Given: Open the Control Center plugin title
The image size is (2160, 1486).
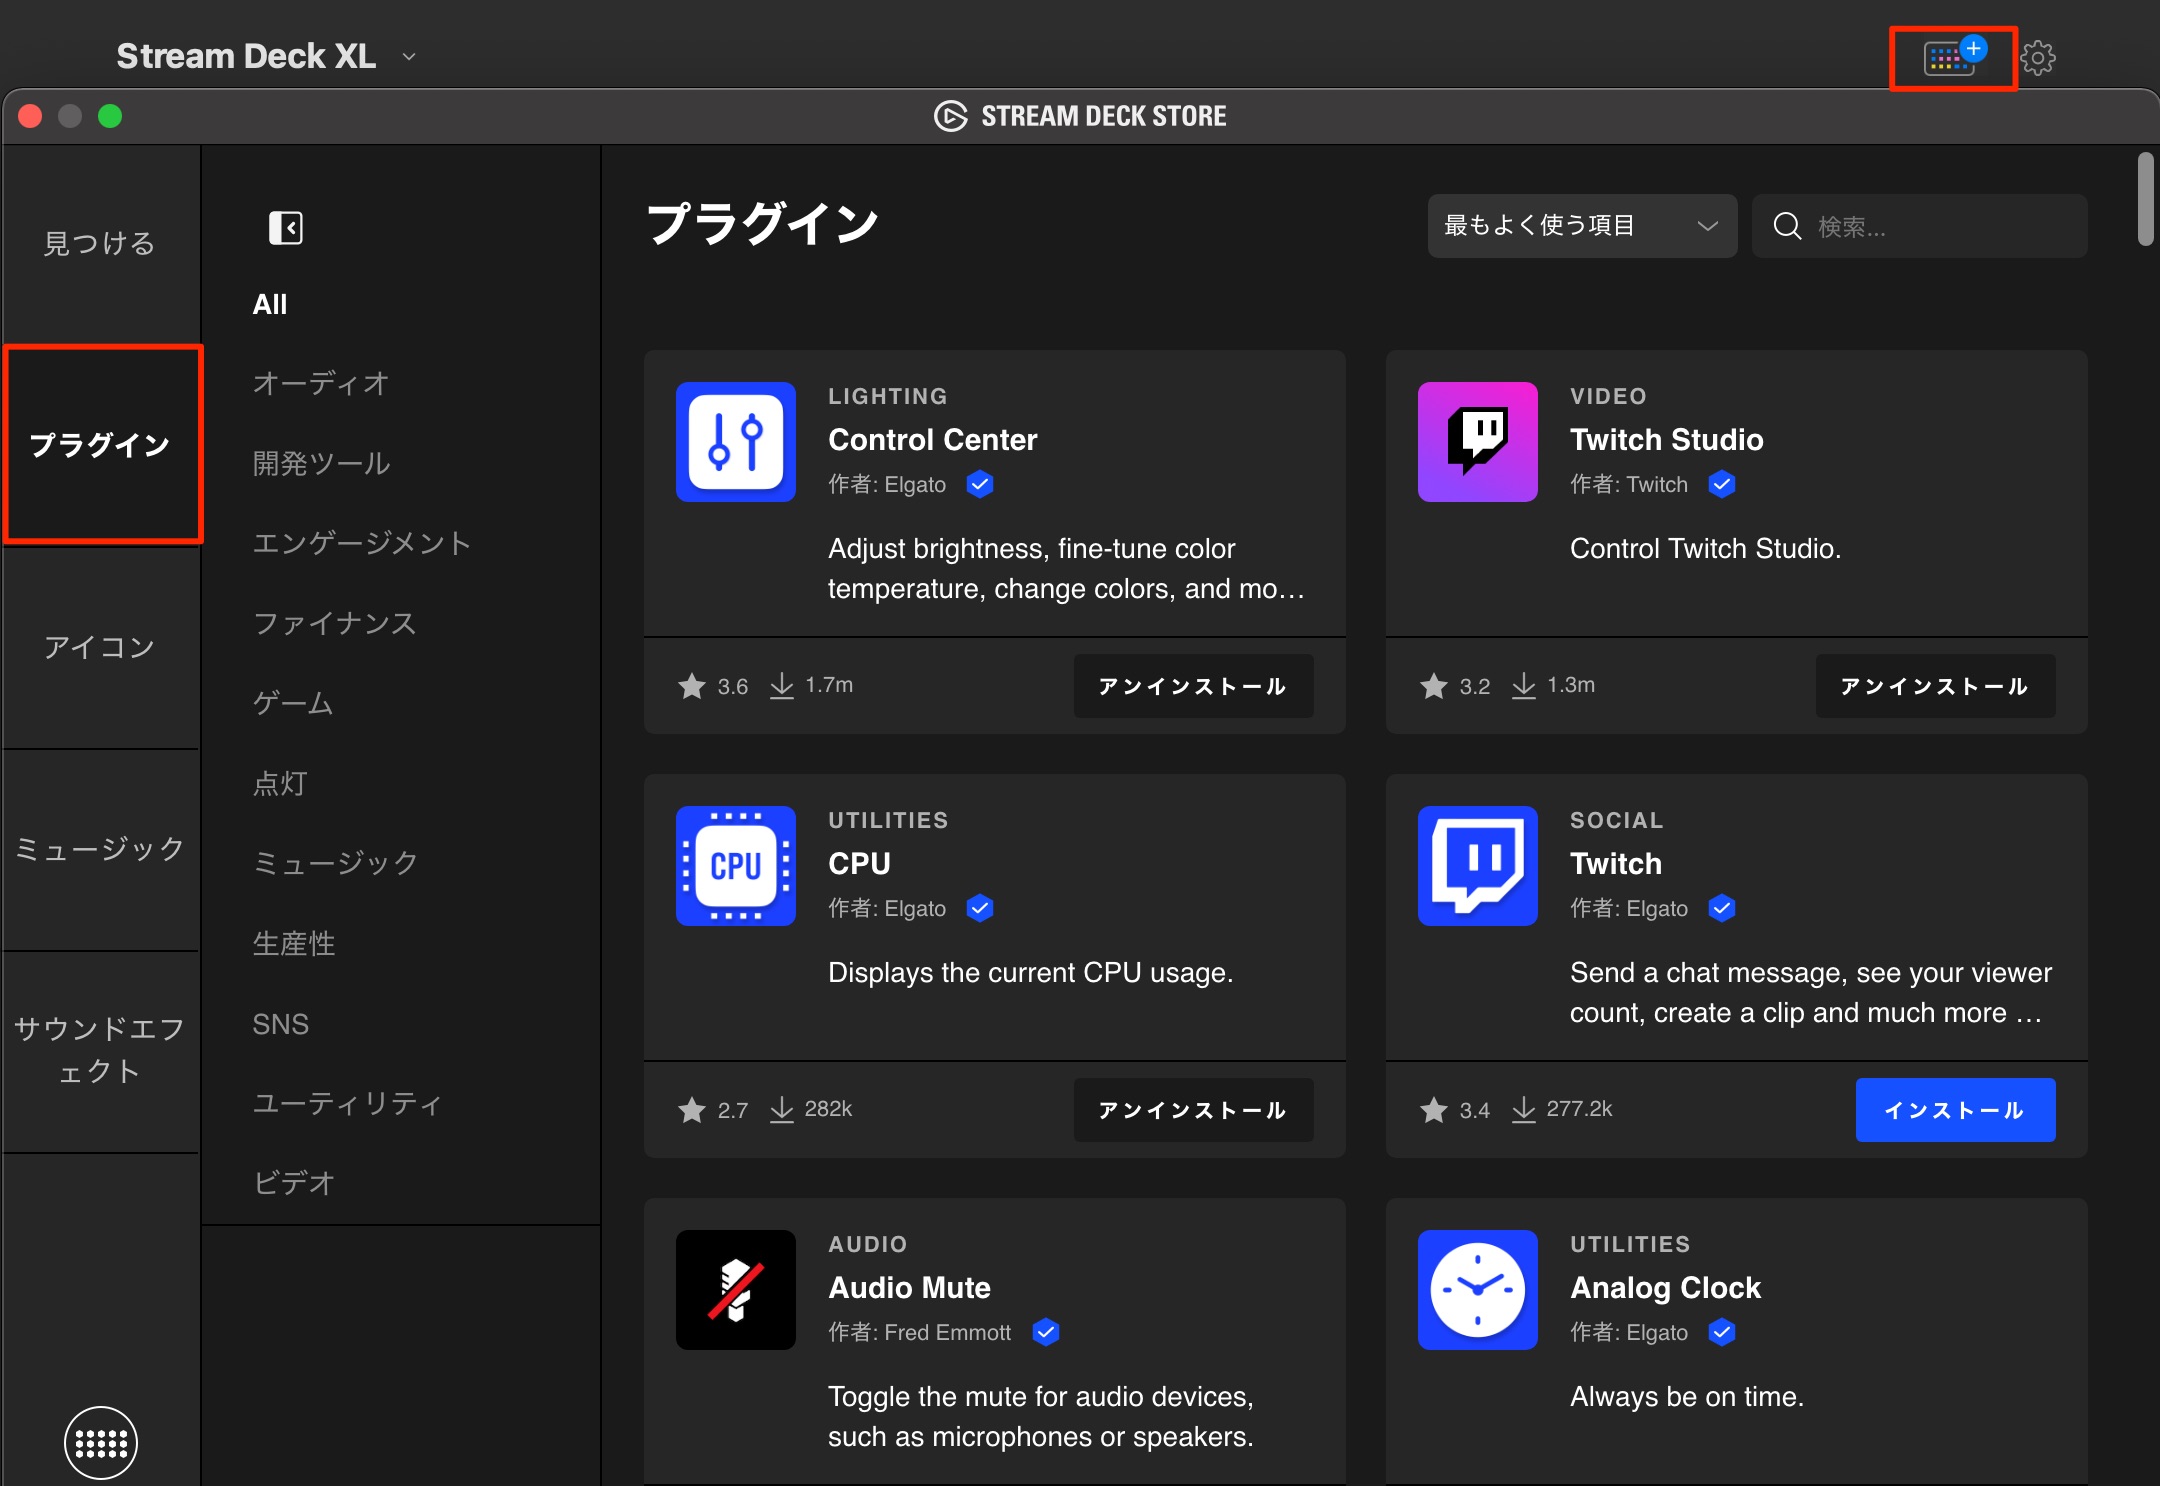Looking at the screenshot, I should click(933, 440).
